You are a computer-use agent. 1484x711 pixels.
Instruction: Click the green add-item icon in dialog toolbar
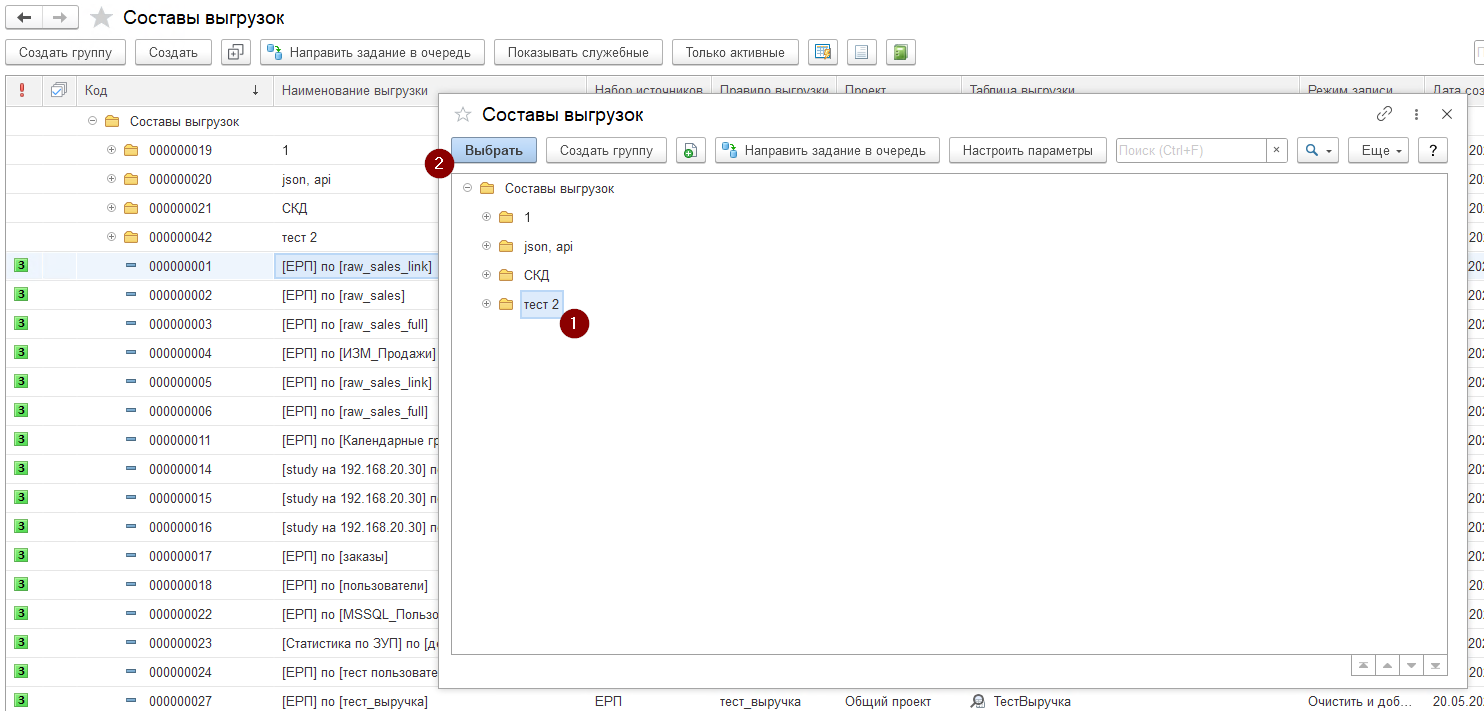pos(690,151)
